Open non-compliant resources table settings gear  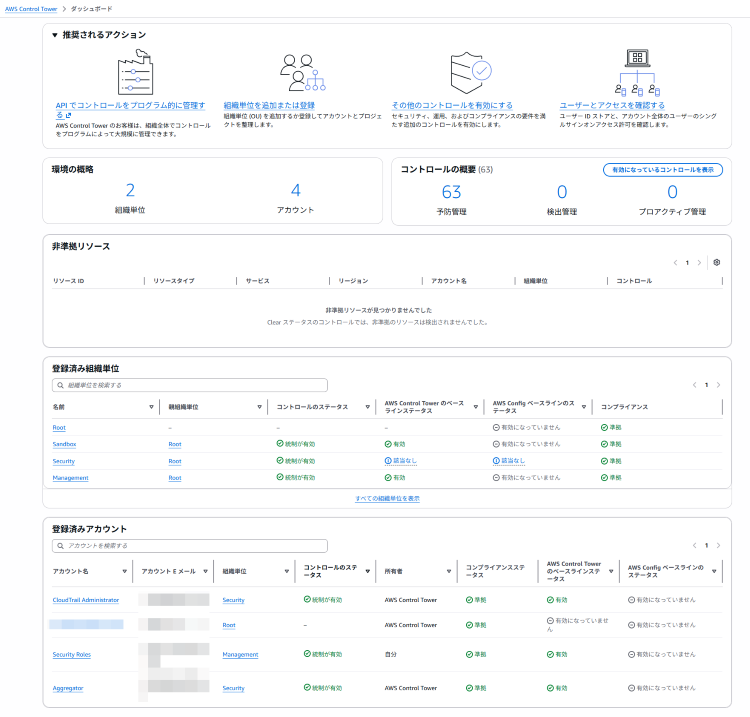click(x=717, y=263)
